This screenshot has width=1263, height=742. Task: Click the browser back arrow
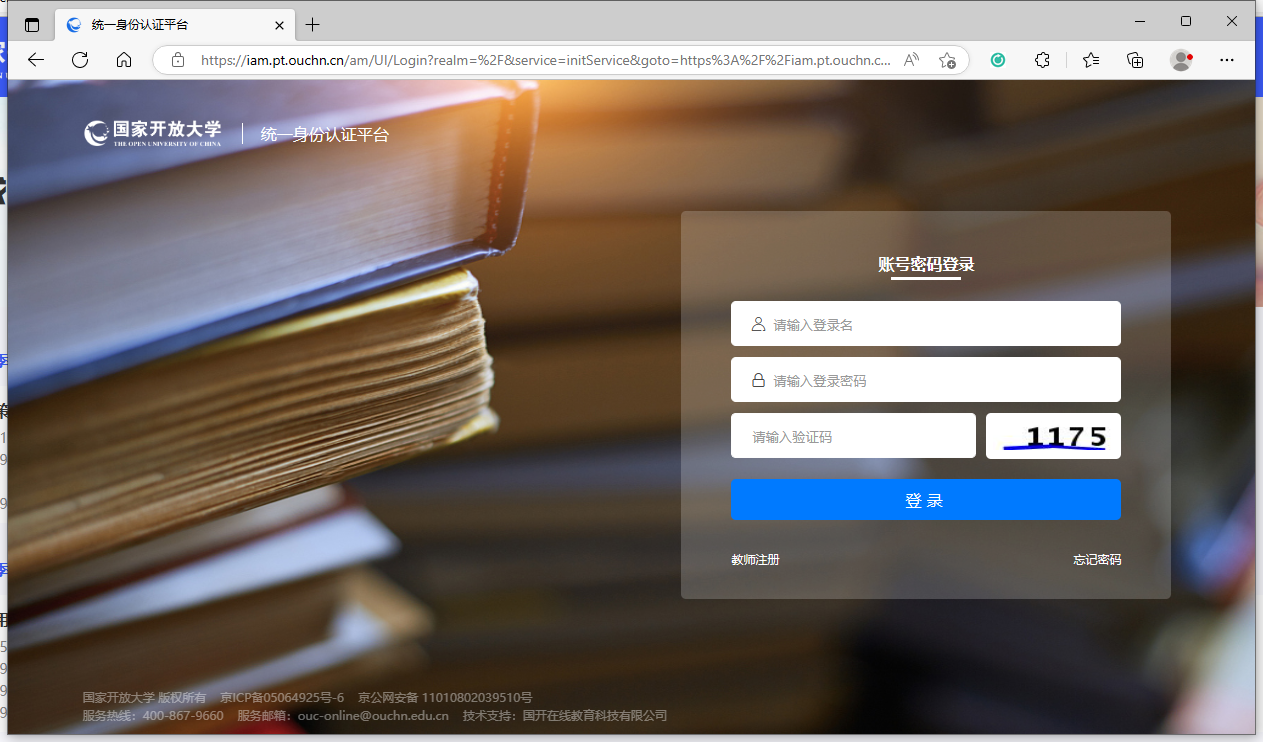[36, 60]
